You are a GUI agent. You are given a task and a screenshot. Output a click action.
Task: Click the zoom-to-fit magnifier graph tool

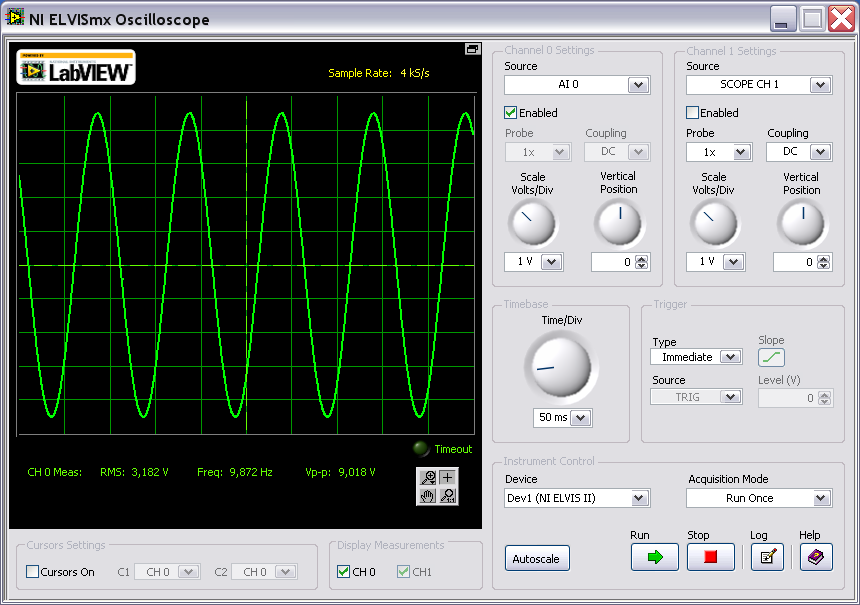coord(448,496)
